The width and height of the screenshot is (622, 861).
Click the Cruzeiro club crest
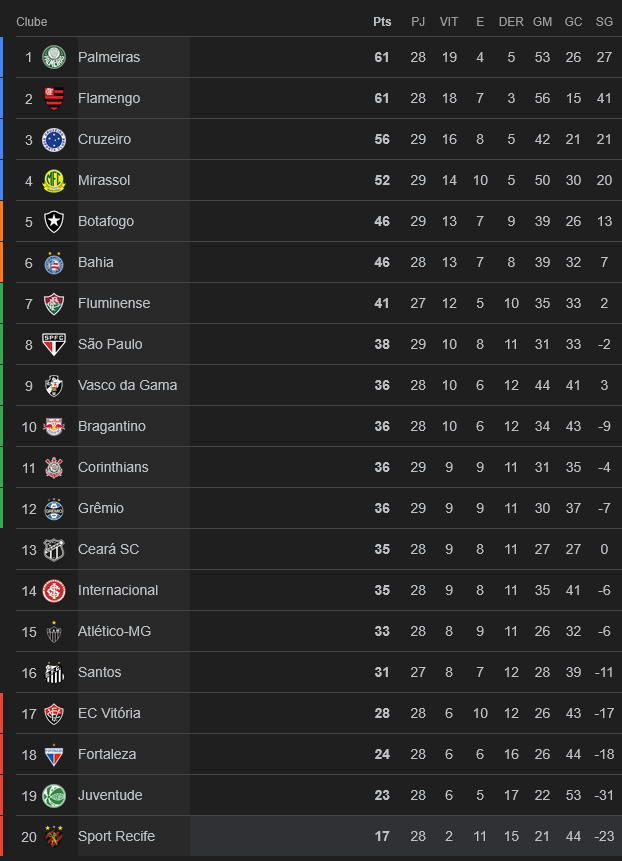tap(54, 139)
